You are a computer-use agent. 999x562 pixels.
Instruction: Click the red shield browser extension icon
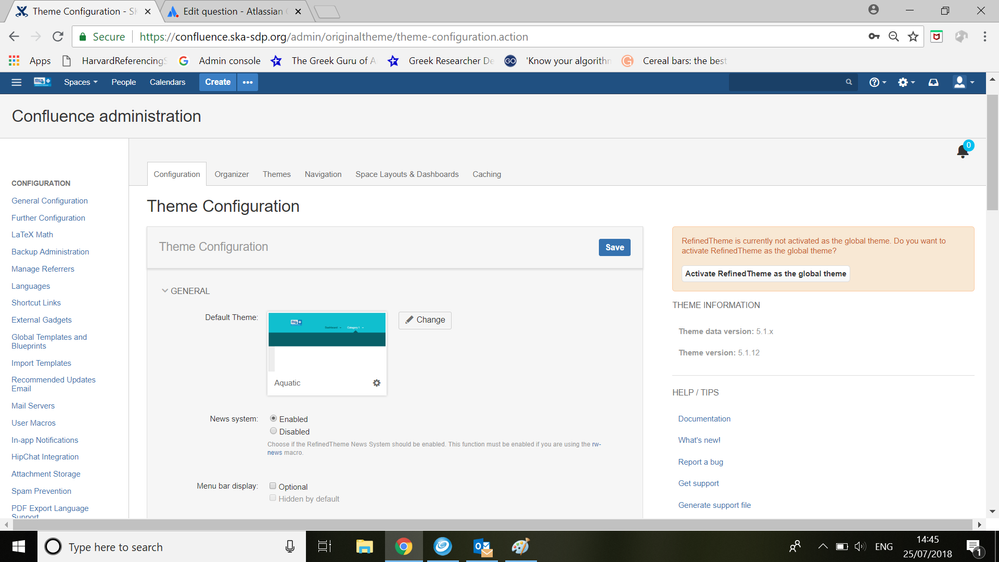click(x=937, y=37)
